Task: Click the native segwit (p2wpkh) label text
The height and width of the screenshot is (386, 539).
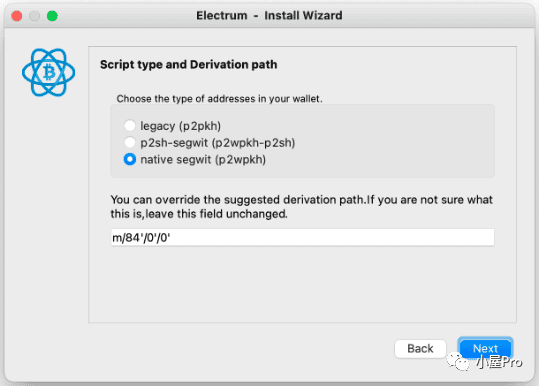Action: pos(203,160)
